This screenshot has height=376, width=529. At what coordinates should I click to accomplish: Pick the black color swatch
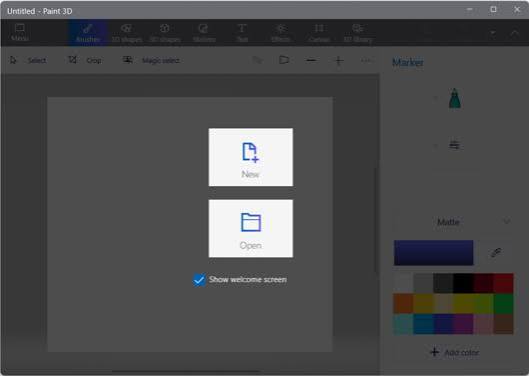(463, 283)
